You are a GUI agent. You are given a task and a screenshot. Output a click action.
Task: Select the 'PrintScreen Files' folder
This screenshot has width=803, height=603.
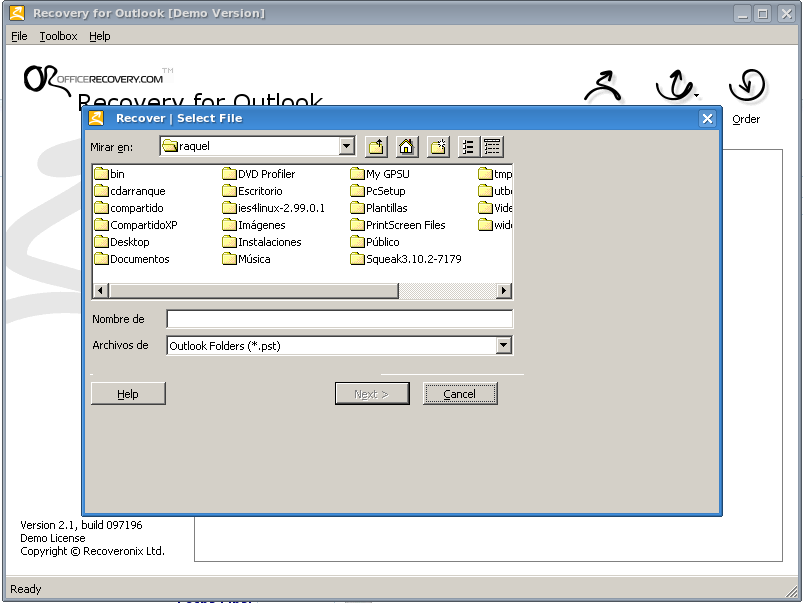398,224
